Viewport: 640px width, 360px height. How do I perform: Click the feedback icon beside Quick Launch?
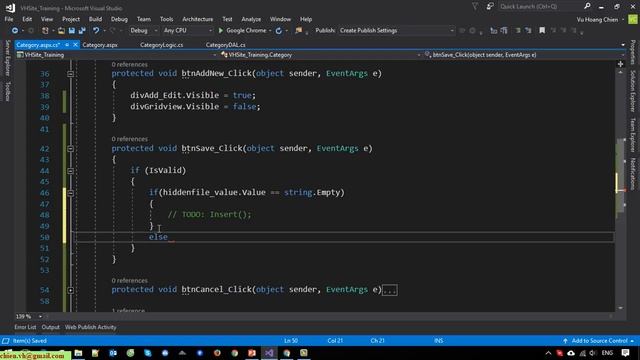490,6
